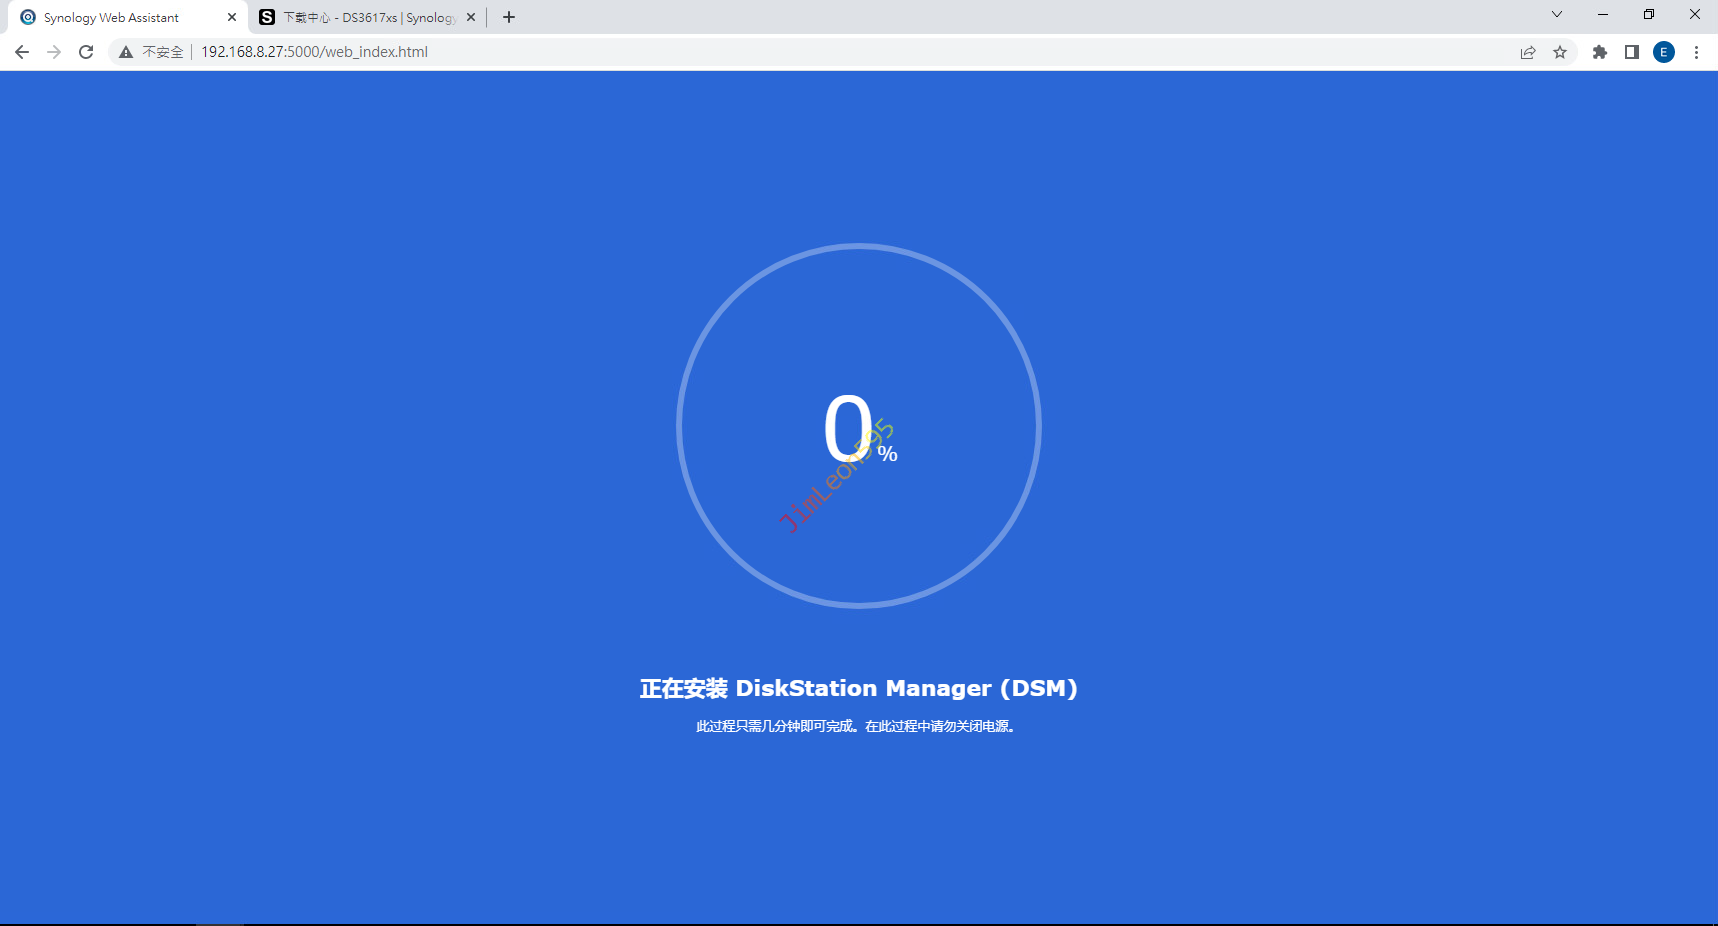The width and height of the screenshot is (1718, 926).
Task: Click the Forward navigation arrow
Action: 54,52
